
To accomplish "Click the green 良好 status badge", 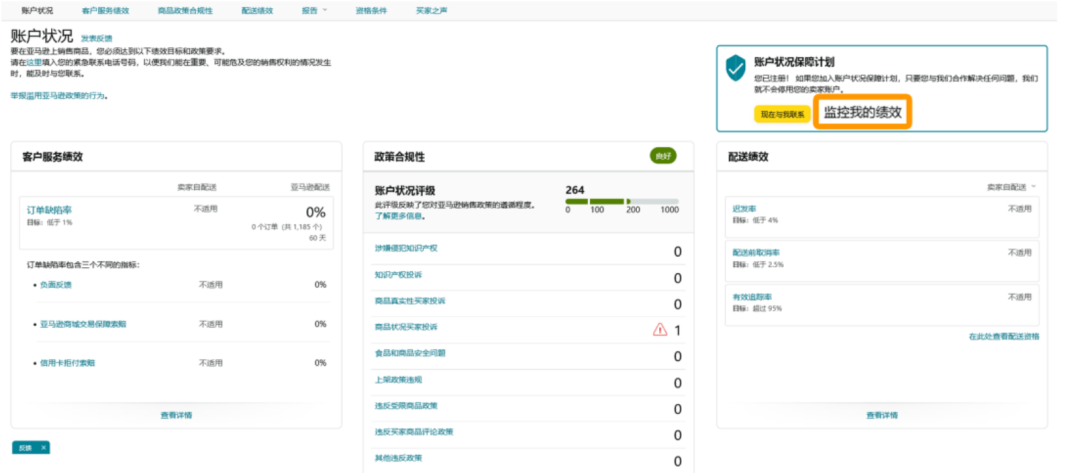I will coord(663,156).
